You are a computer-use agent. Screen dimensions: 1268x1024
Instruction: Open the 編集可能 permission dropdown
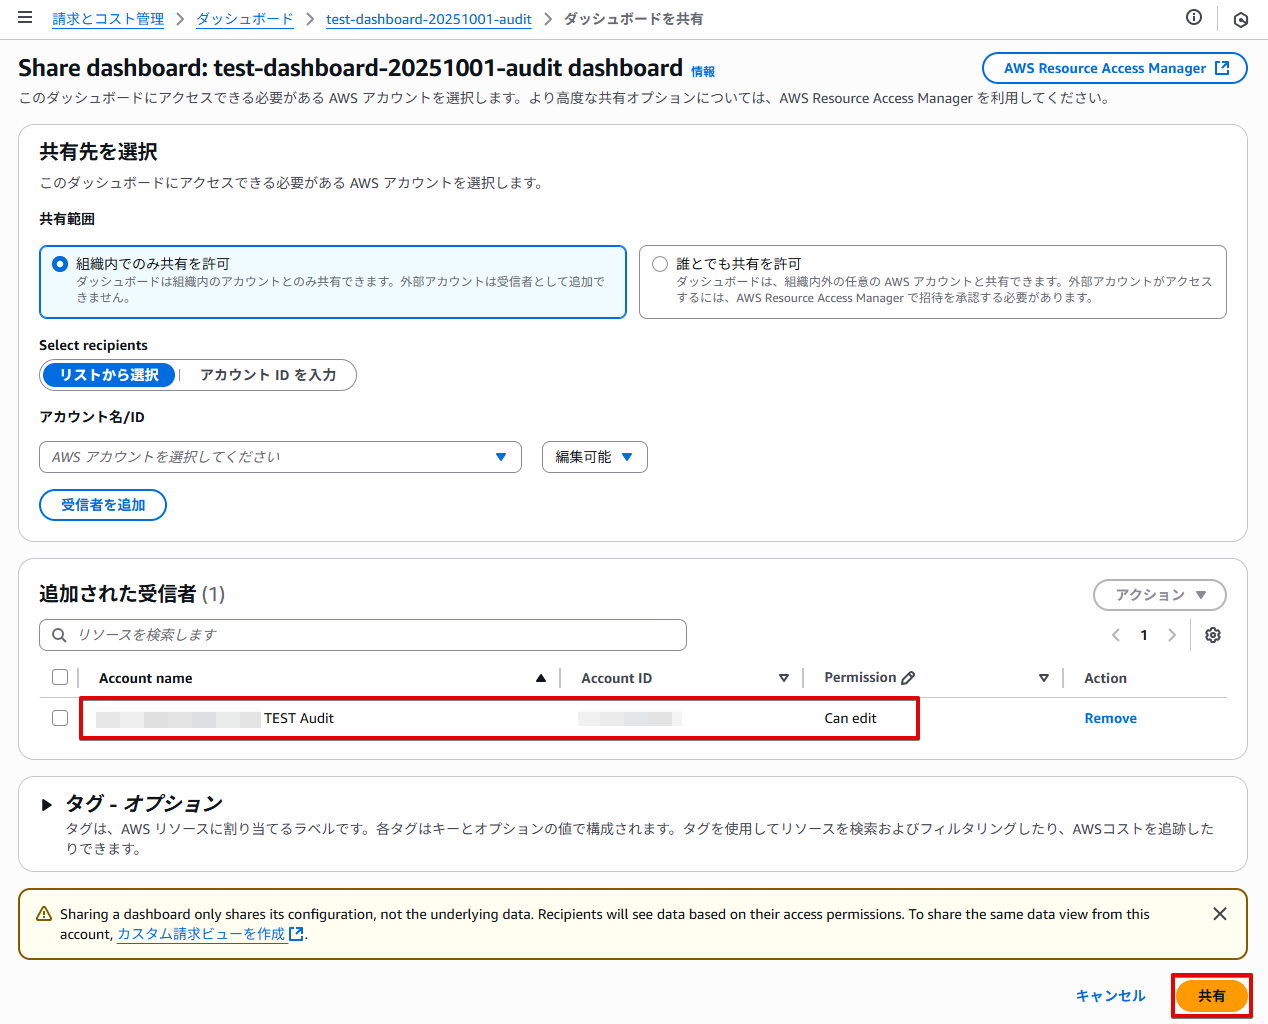pos(595,457)
